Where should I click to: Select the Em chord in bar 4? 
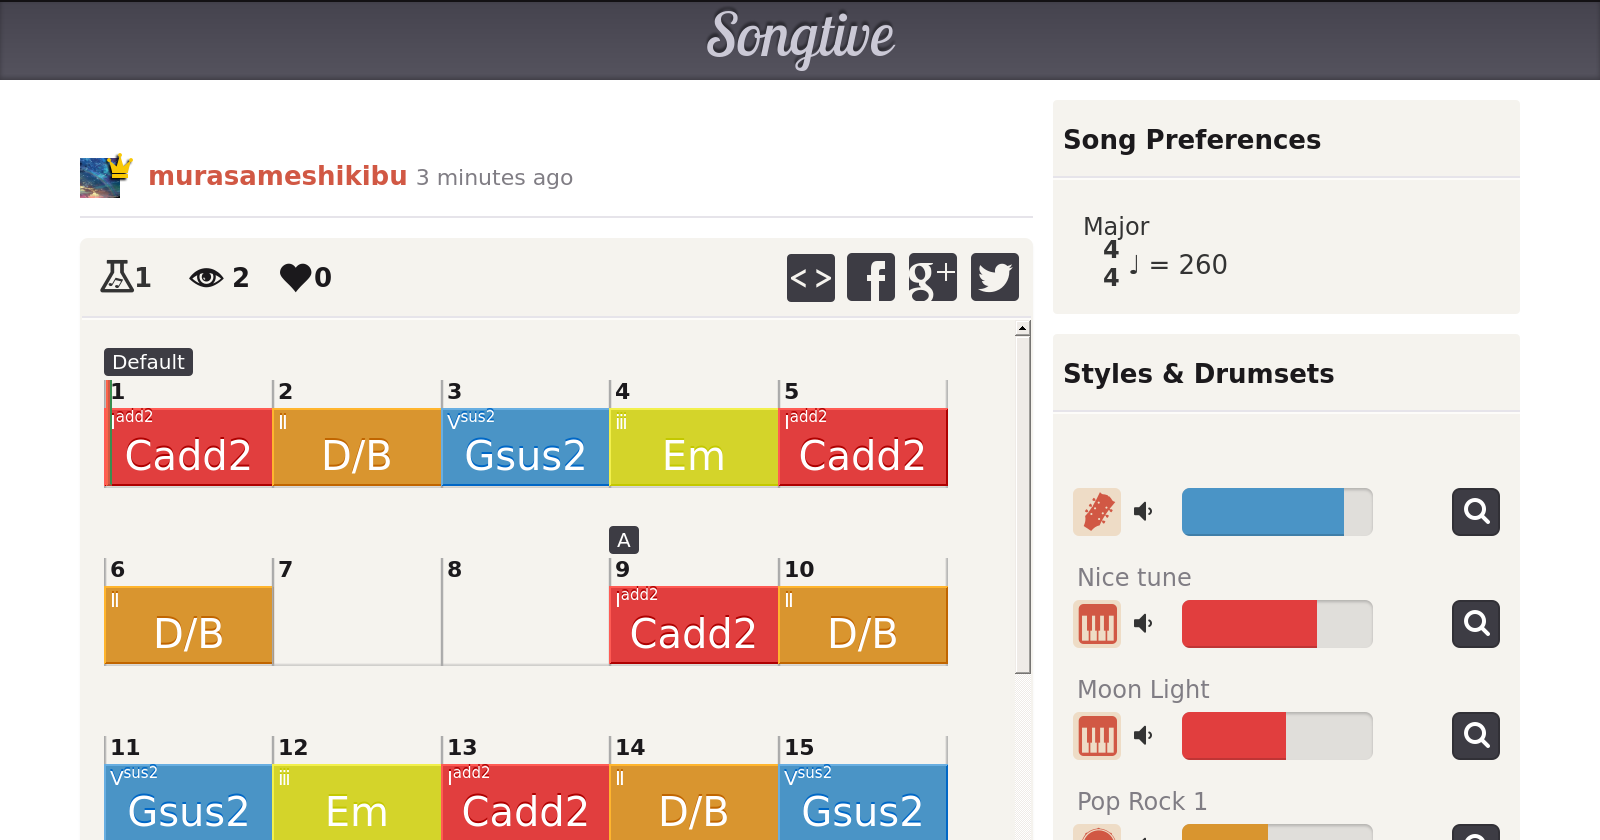coord(694,447)
